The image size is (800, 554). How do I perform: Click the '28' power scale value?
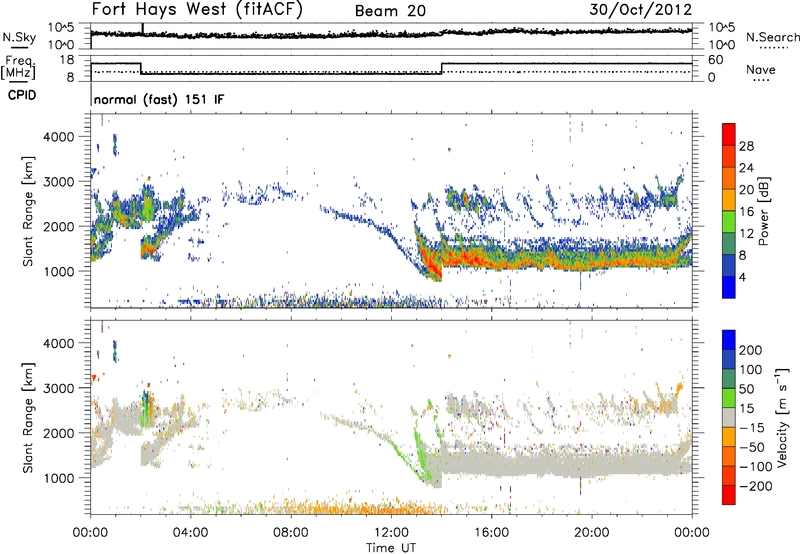(x=746, y=146)
